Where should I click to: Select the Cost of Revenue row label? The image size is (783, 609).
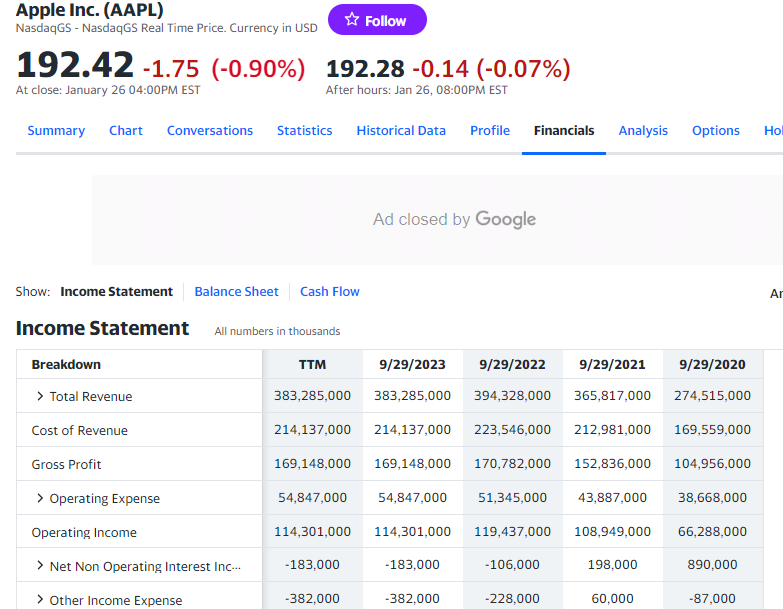click(x=79, y=430)
